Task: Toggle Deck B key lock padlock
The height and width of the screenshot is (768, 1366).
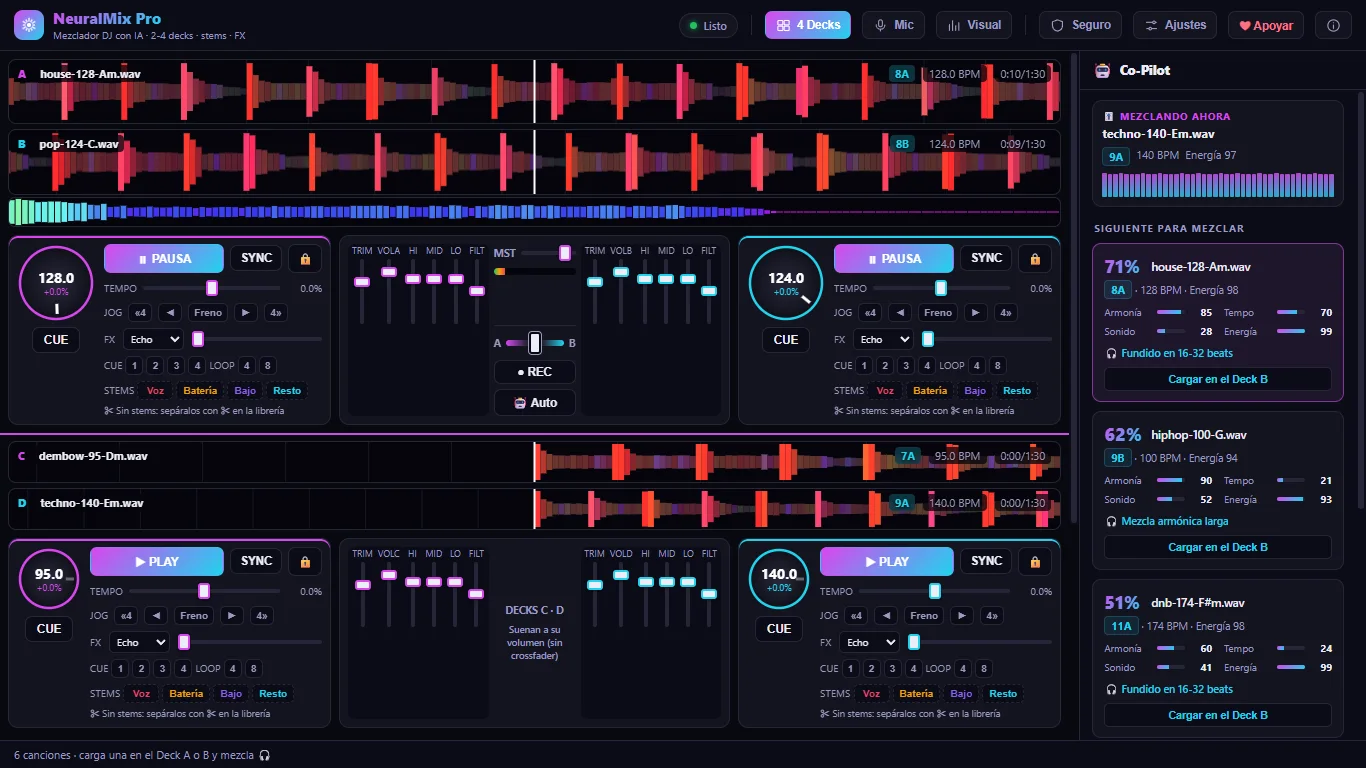Action: pos(1035,259)
